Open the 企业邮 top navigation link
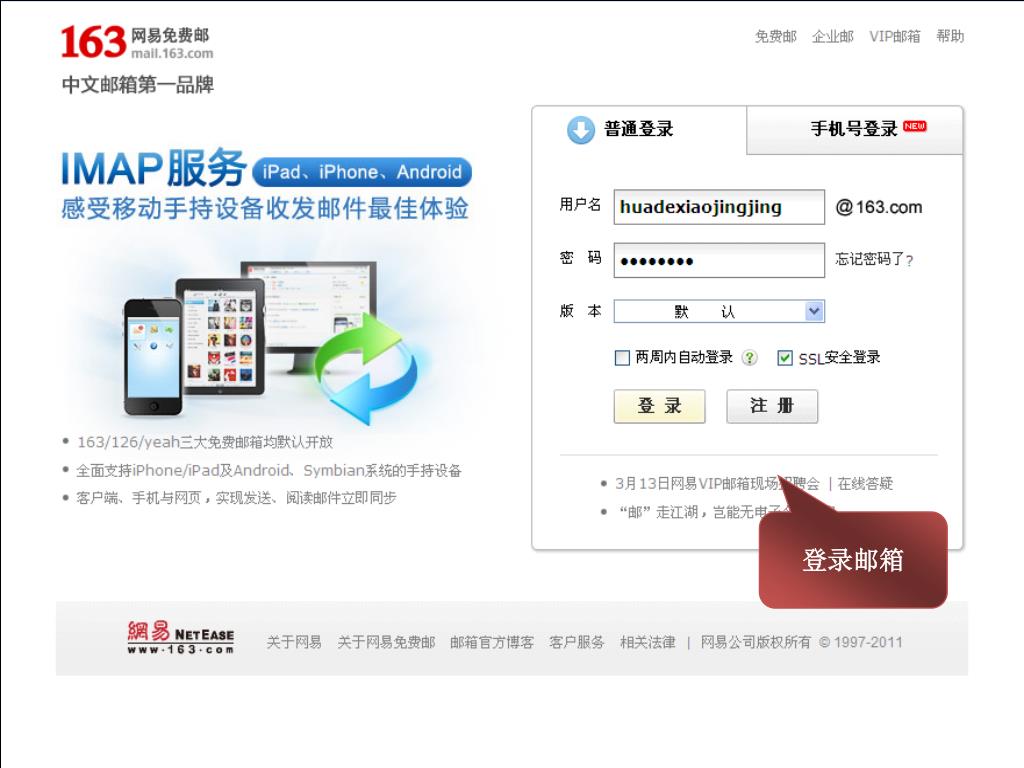Image resolution: width=1024 pixels, height=768 pixels. tap(833, 37)
